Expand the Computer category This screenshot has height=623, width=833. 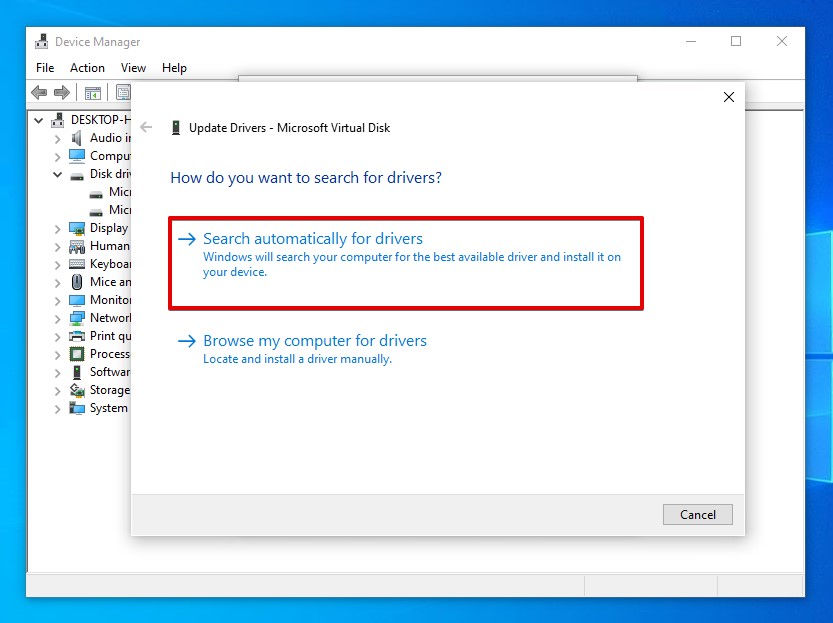click(57, 157)
